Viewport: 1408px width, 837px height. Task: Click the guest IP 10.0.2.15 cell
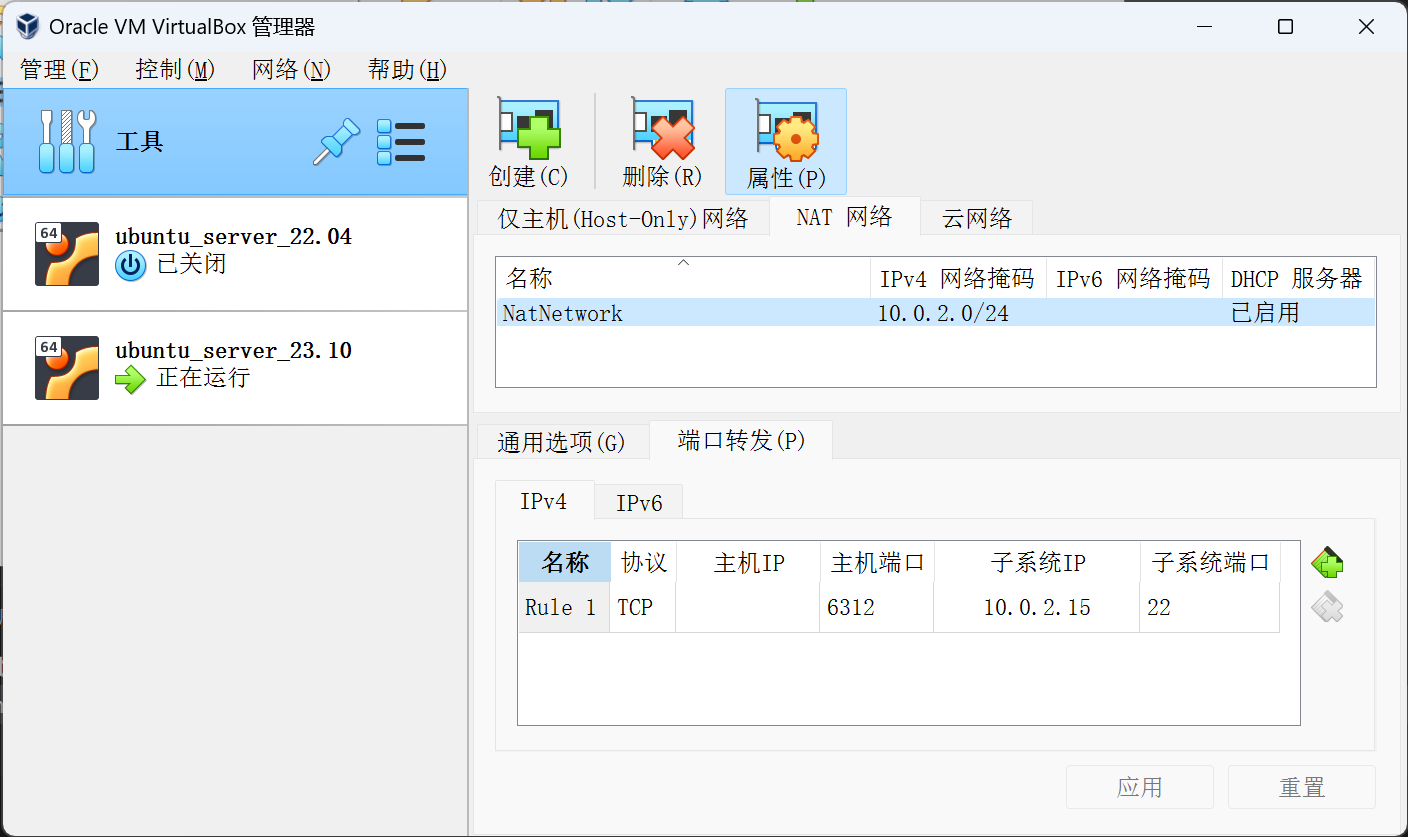tap(1037, 607)
